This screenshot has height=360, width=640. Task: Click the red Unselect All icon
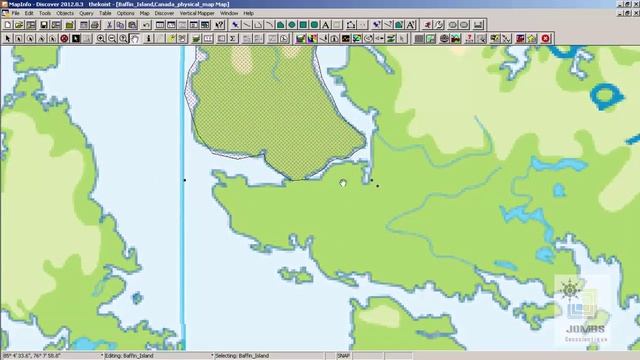coord(64,38)
